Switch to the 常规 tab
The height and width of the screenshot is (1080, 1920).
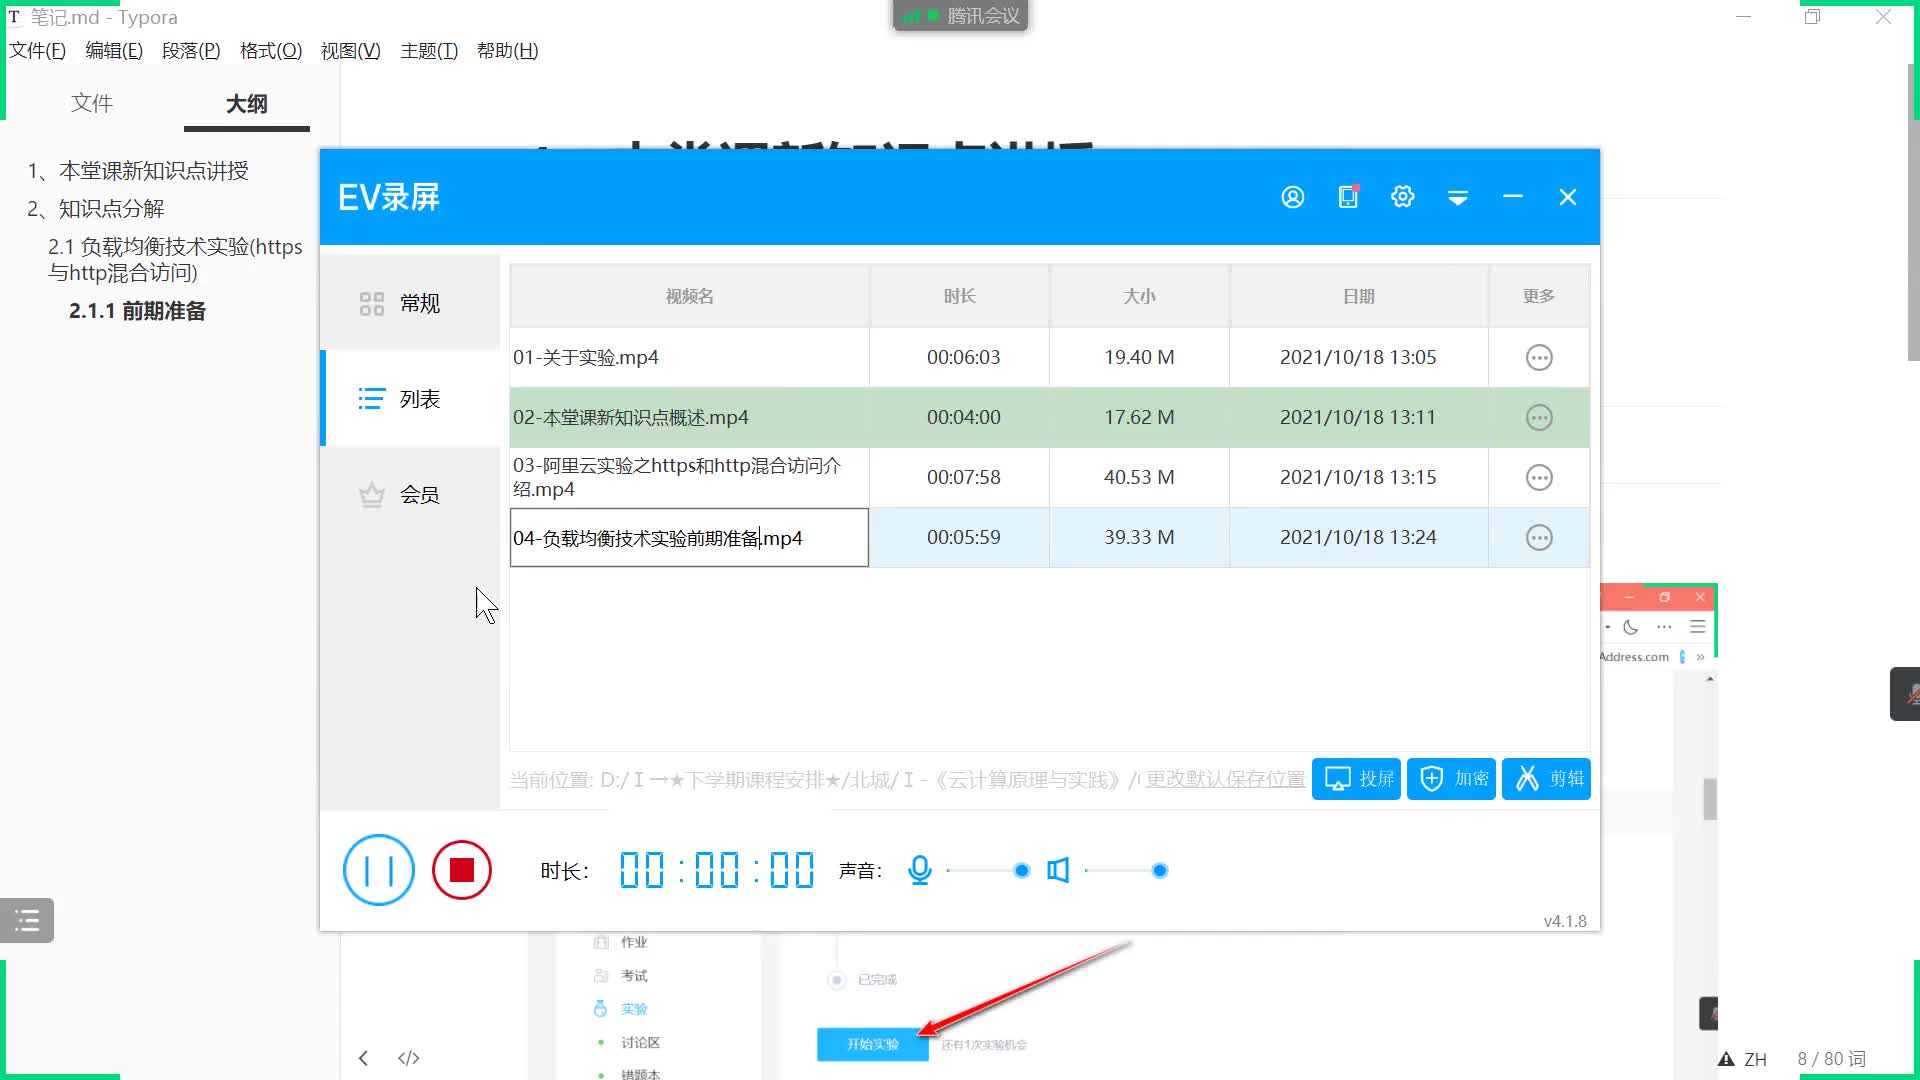(x=410, y=303)
